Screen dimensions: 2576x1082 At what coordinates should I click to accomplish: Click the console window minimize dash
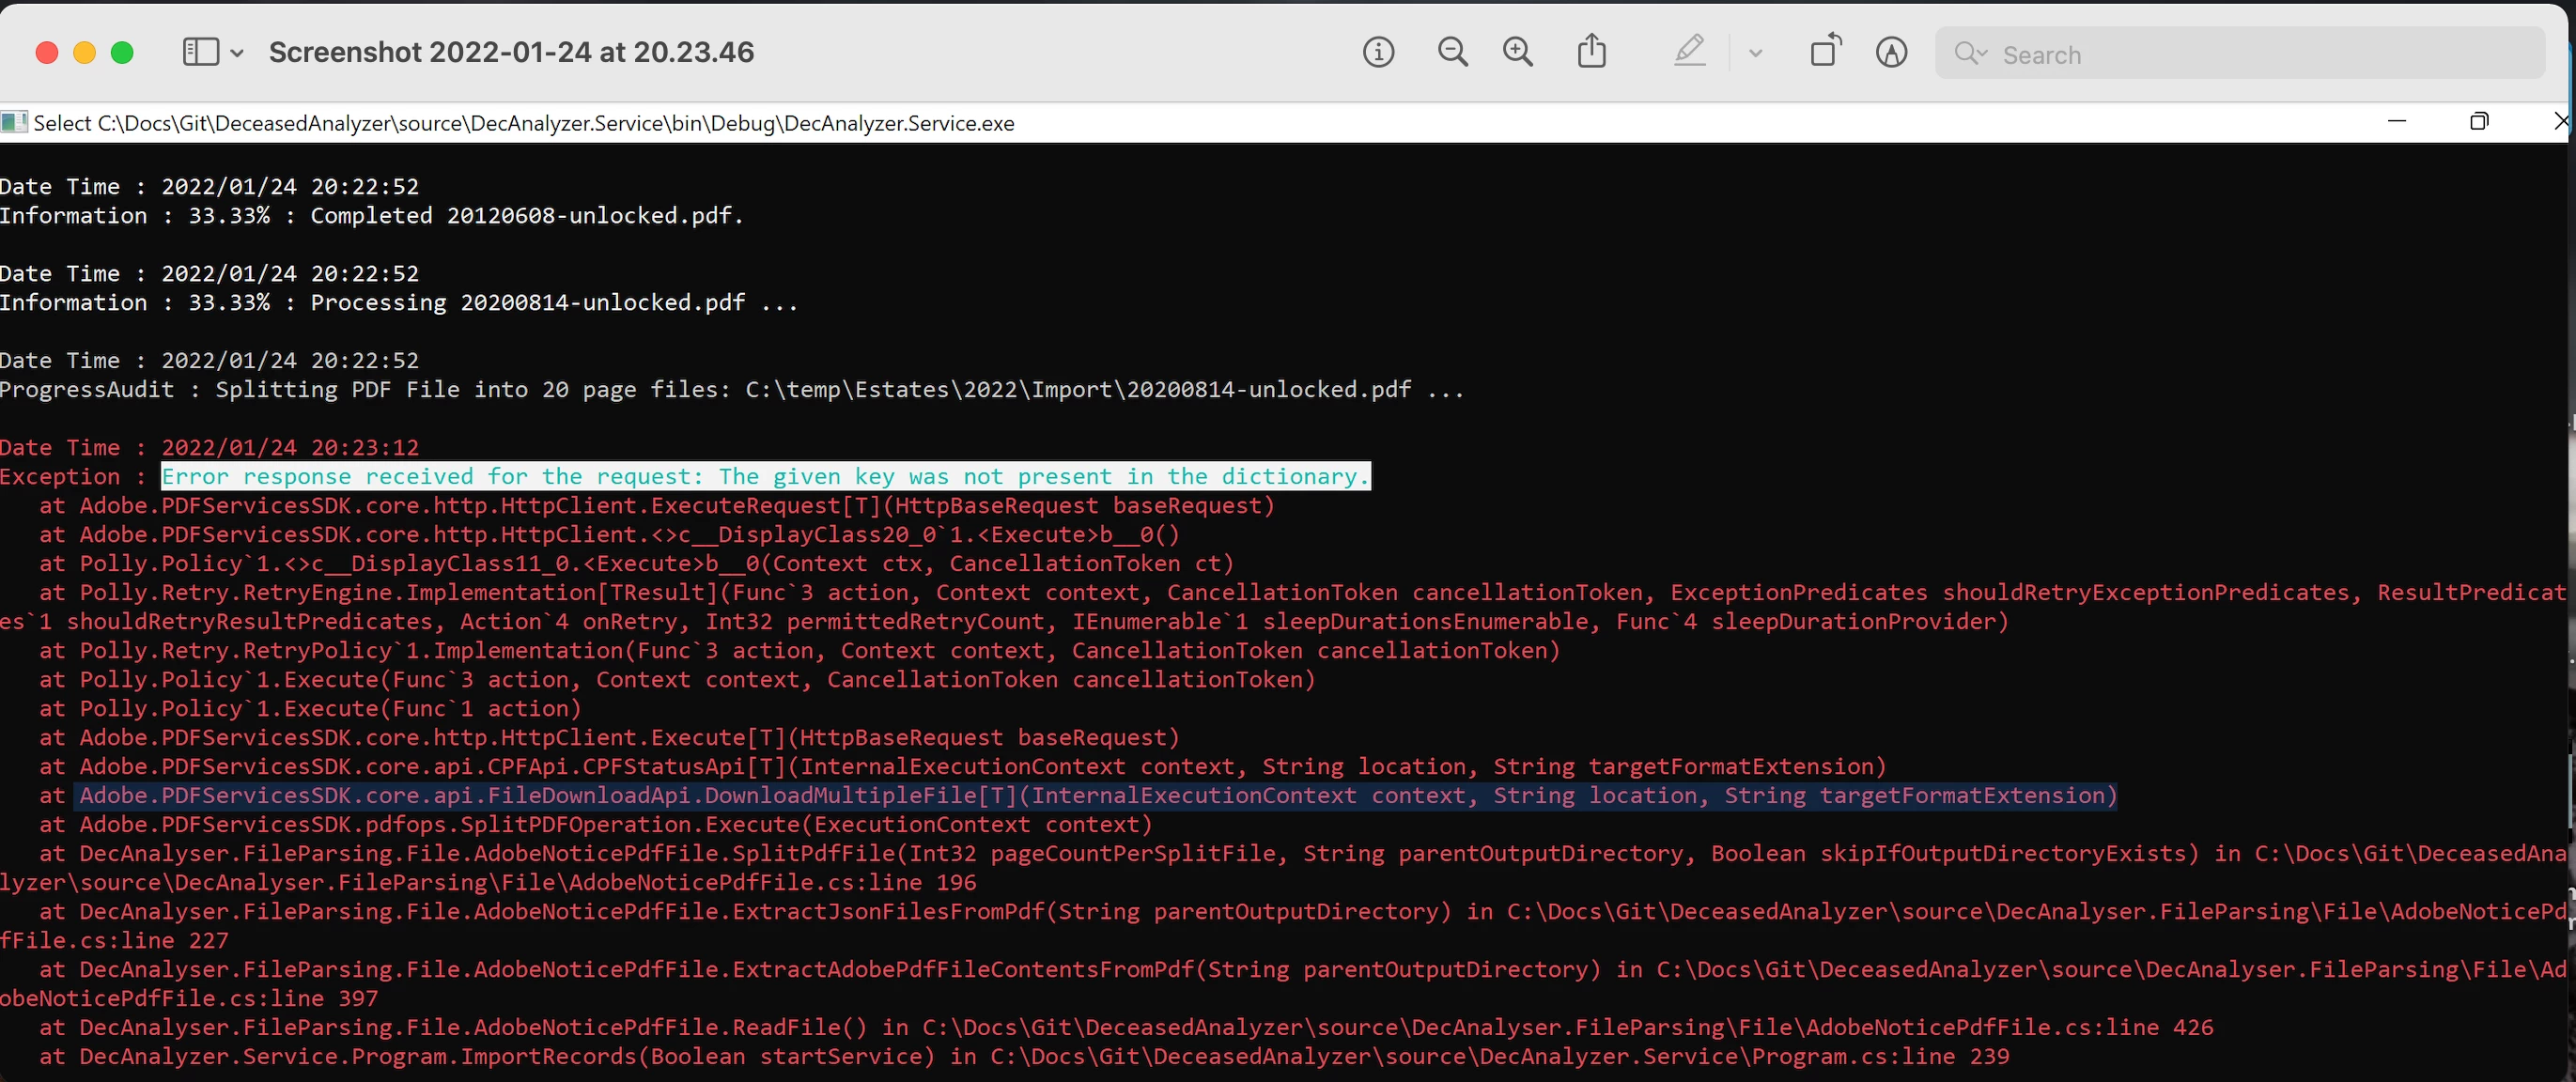[2396, 121]
